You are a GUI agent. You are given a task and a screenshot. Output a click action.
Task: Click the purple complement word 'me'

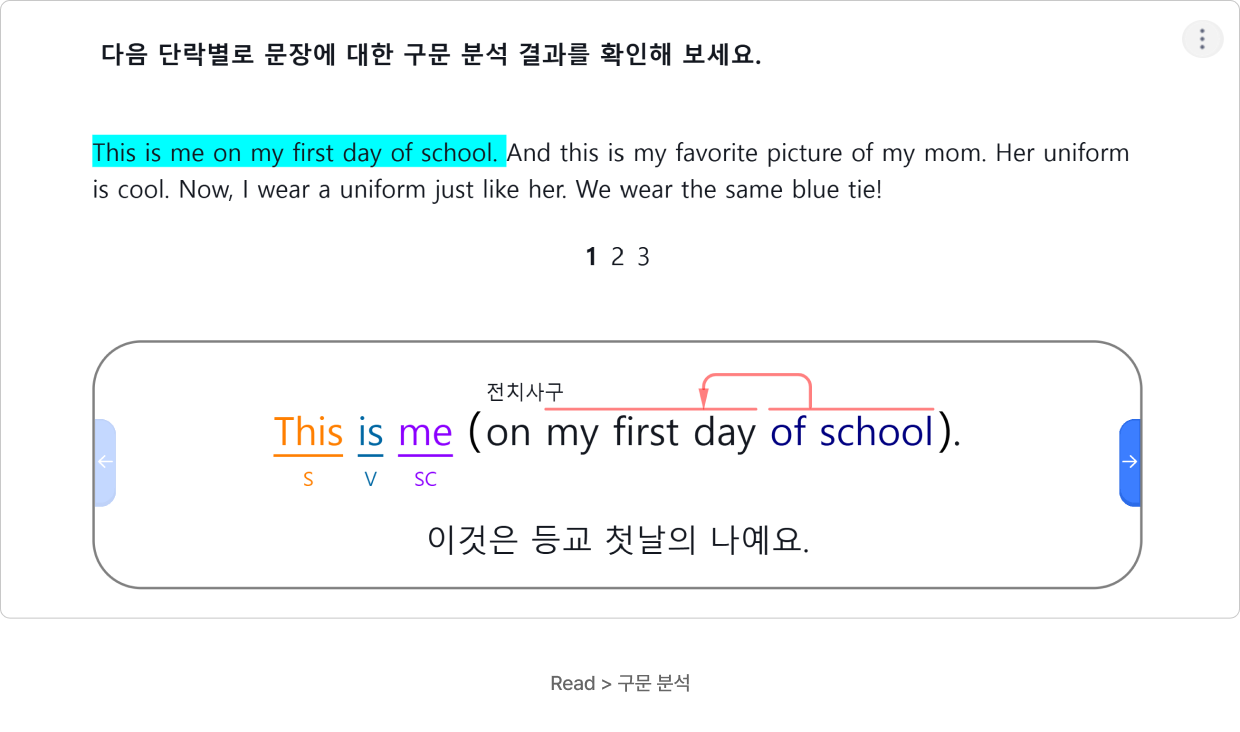click(425, 433)
